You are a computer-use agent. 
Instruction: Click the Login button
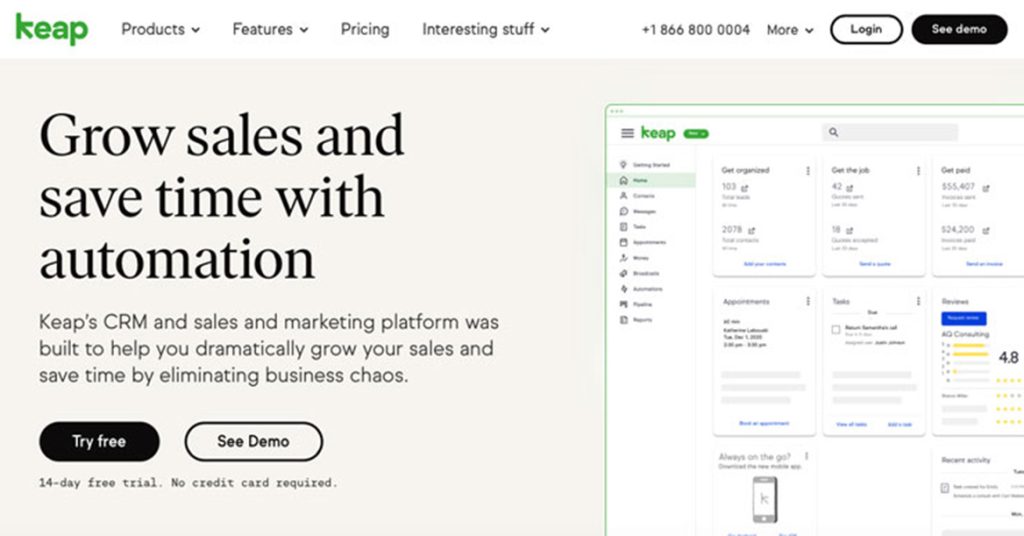click(x=867, y=29)
